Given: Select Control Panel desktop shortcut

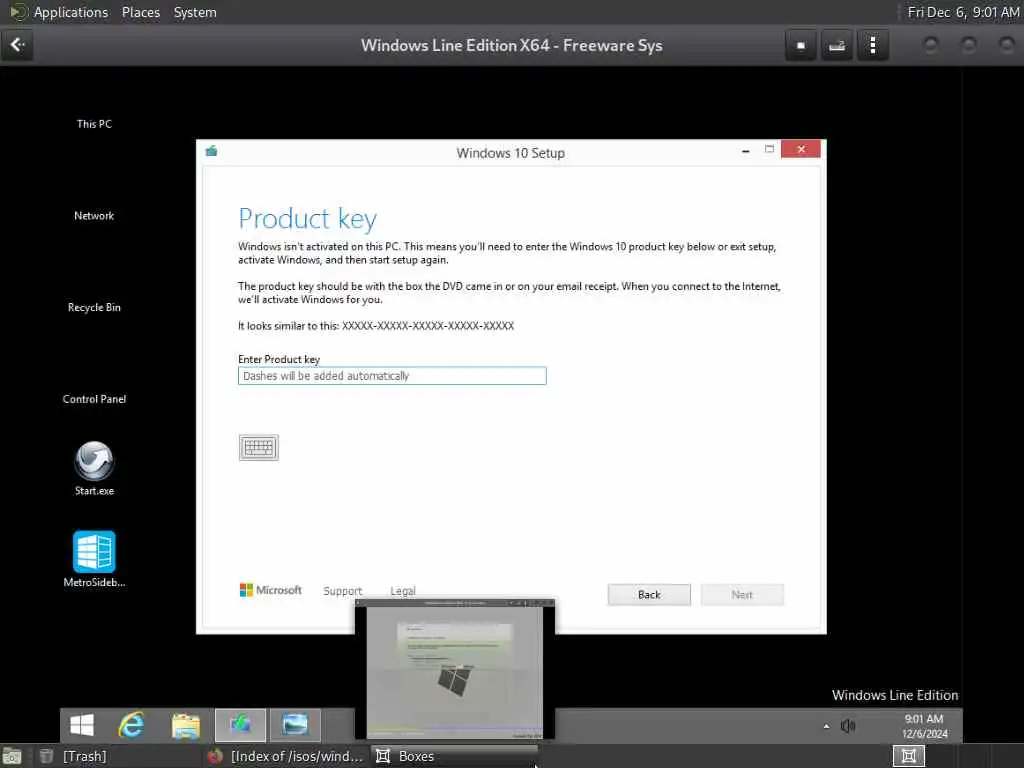Looking at the screenshot, I should tap(94, 399).
